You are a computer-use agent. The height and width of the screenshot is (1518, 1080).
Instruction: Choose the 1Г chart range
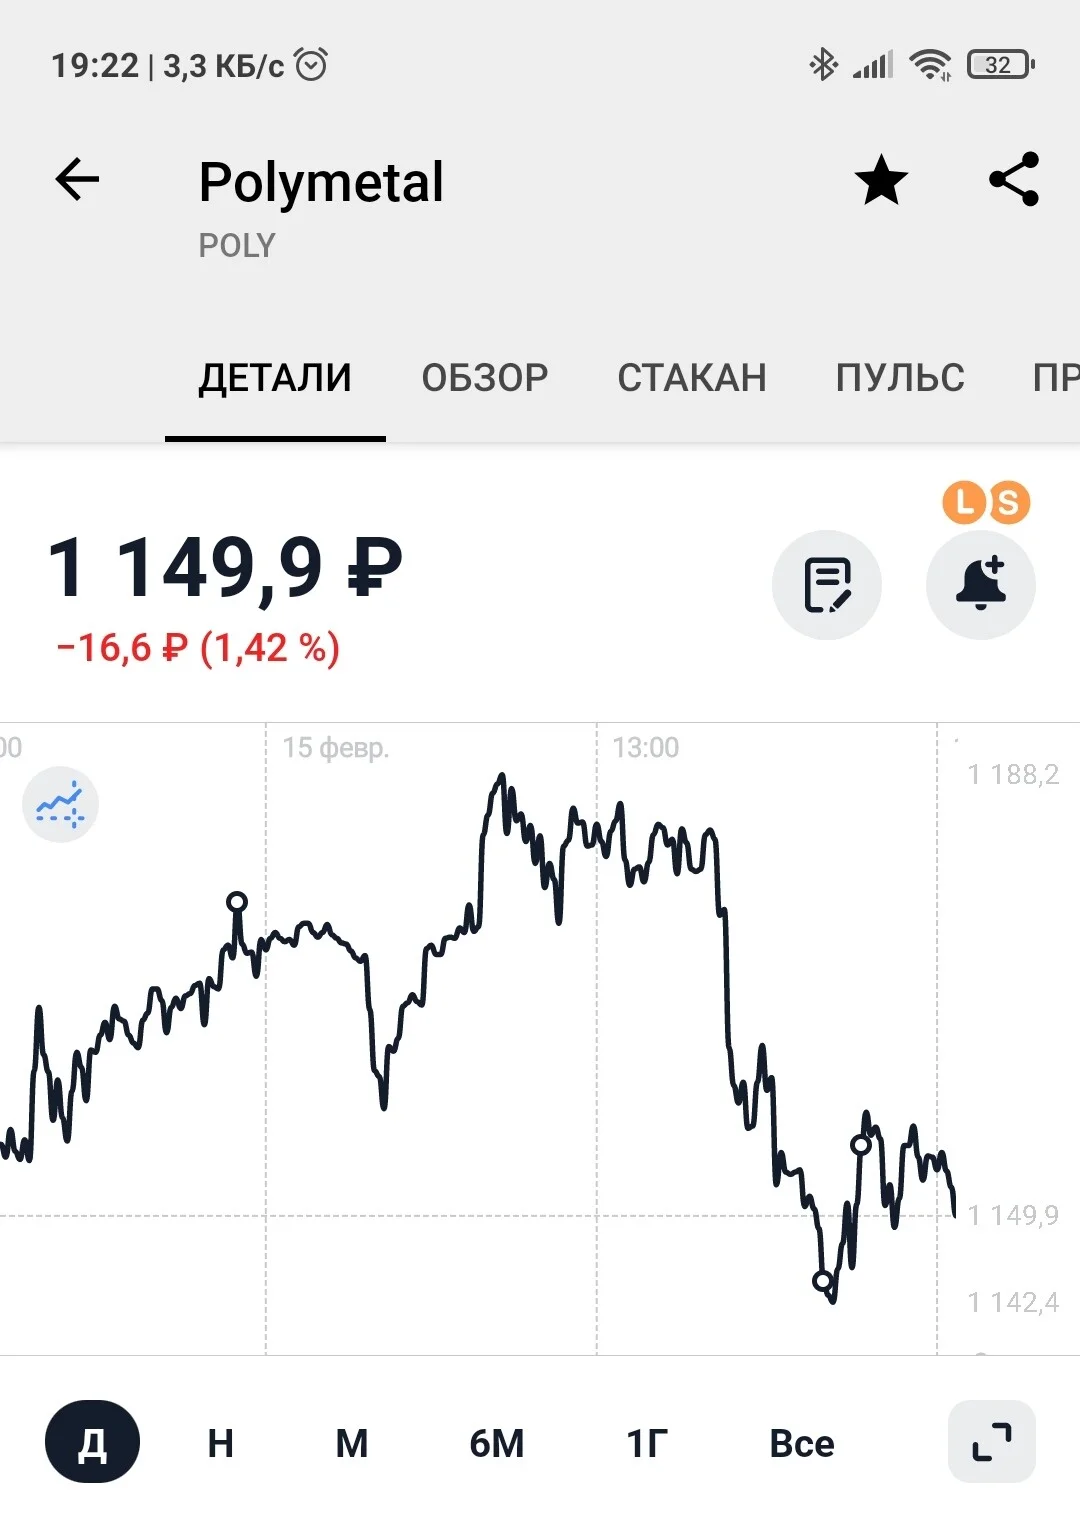(x=647, y=1443)
